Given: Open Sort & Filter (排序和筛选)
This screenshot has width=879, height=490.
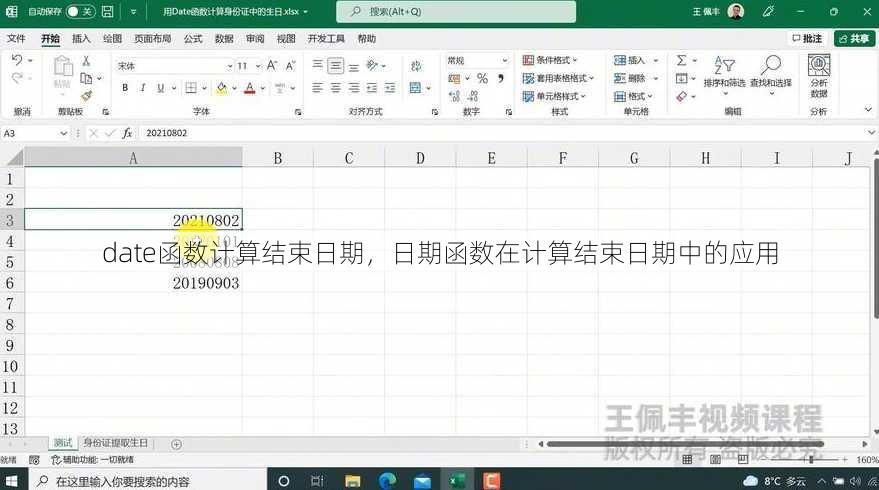Looking at the screenshot, I should [x=724, y=73].
